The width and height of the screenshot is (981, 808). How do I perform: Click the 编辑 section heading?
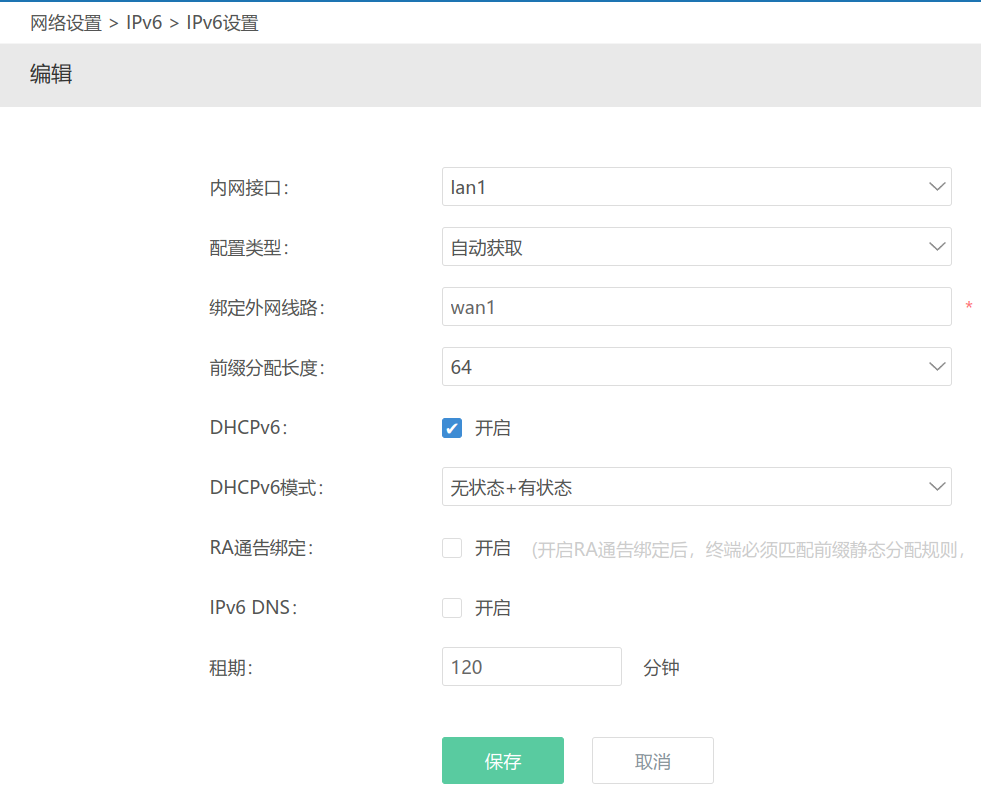[51, 74]
